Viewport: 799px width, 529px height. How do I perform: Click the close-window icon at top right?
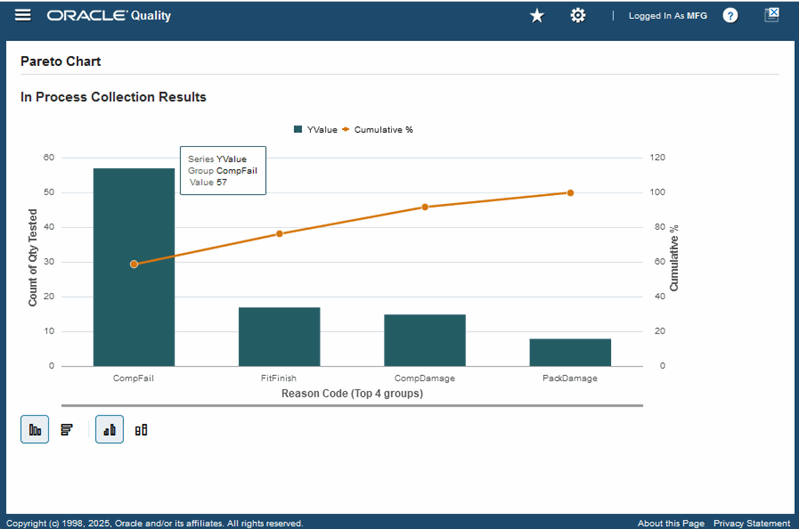(x=772, y=14)
